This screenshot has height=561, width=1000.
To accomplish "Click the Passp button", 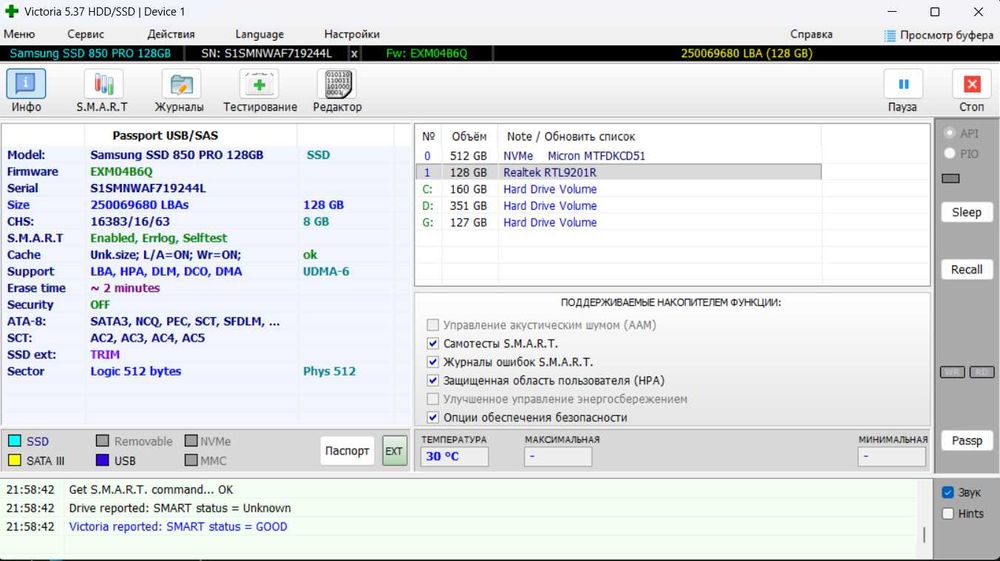I will click(966, 441).
